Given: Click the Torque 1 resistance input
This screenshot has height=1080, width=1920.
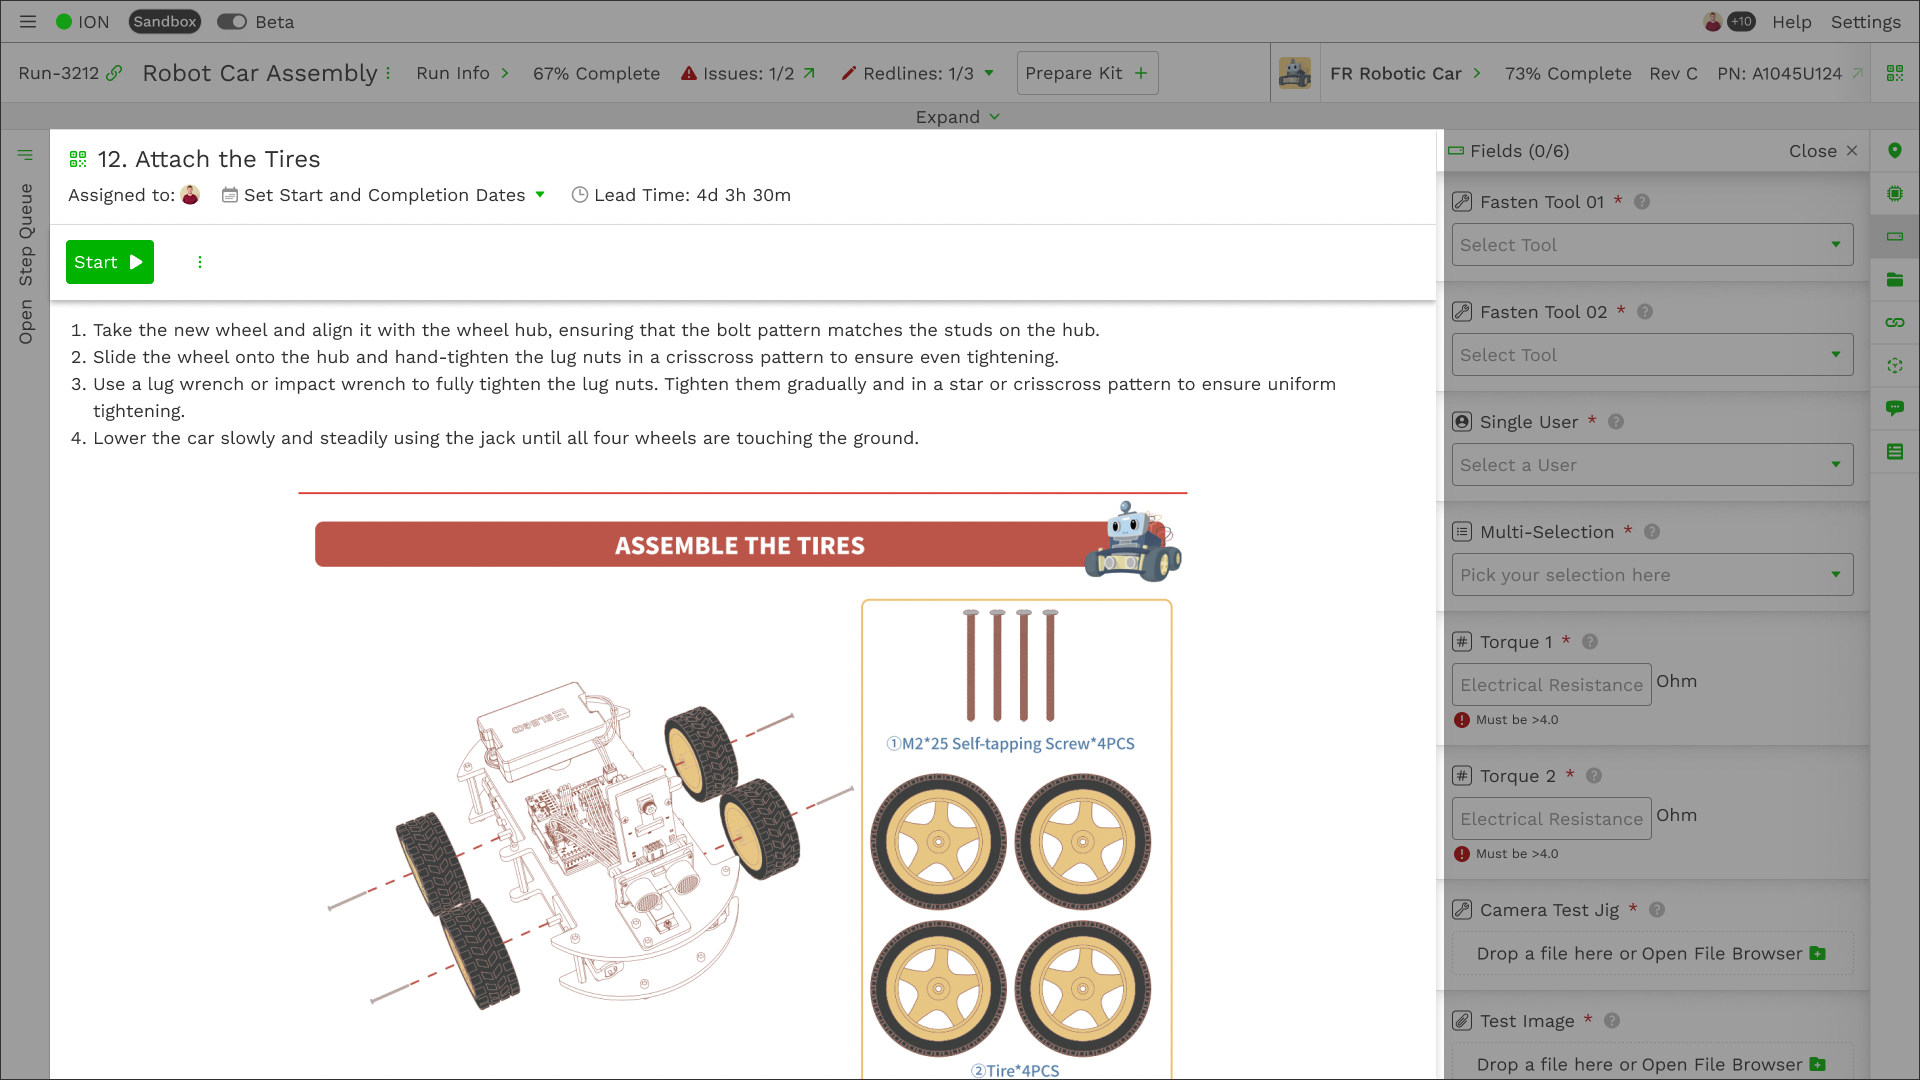Looking at the screenshot, I should pos(1551,685).
